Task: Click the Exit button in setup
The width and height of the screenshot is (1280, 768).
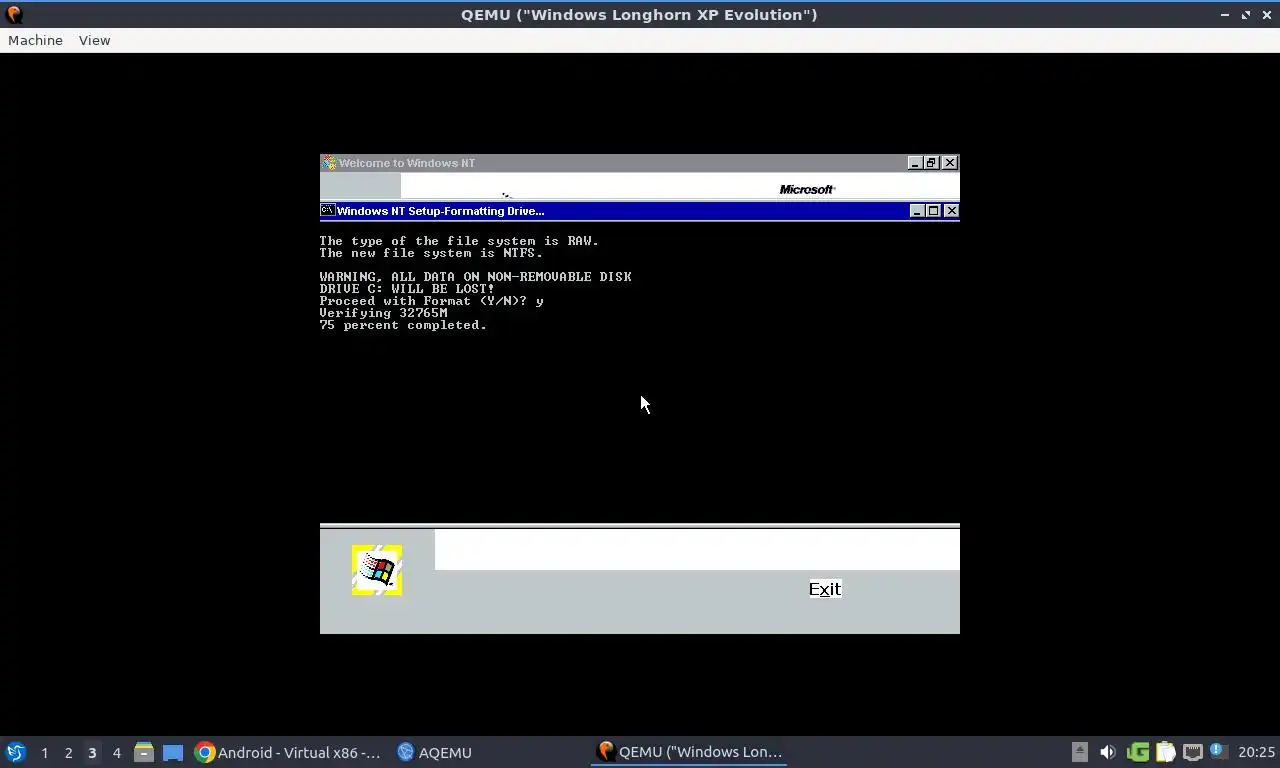Action: (x=825, y=589)
